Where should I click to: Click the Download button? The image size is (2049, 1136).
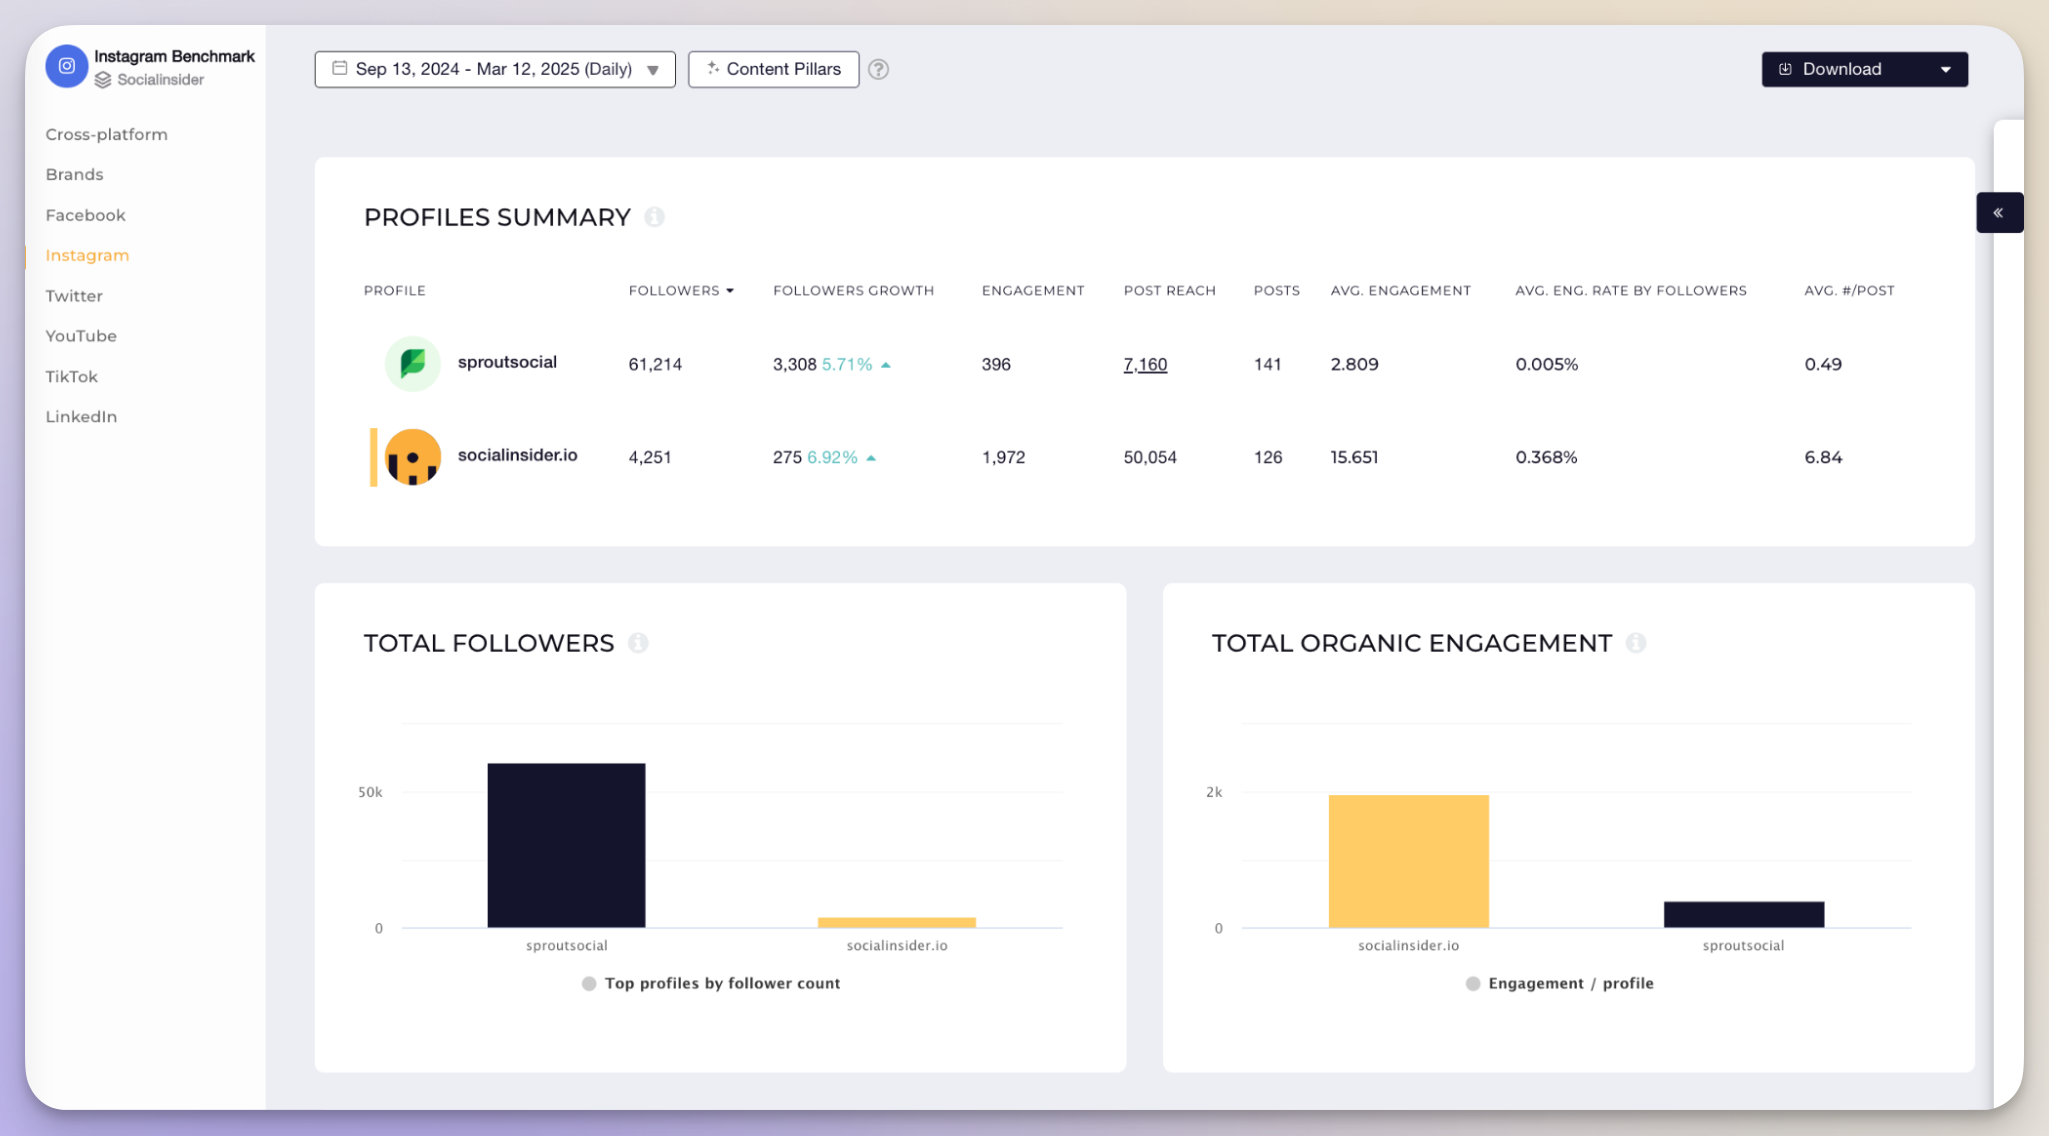tap(1864, 69)
